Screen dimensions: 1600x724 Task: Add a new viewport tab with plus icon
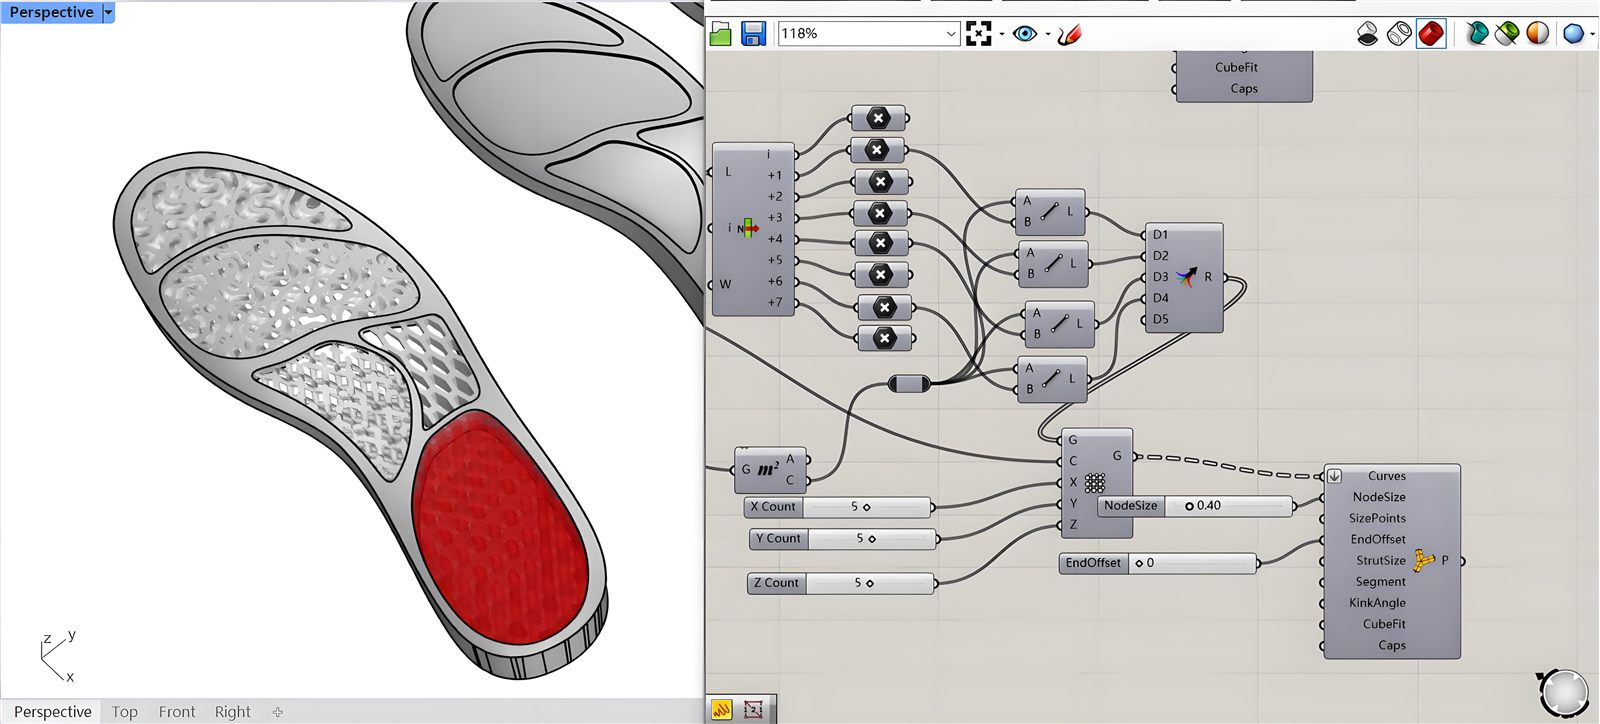(278, 712)
